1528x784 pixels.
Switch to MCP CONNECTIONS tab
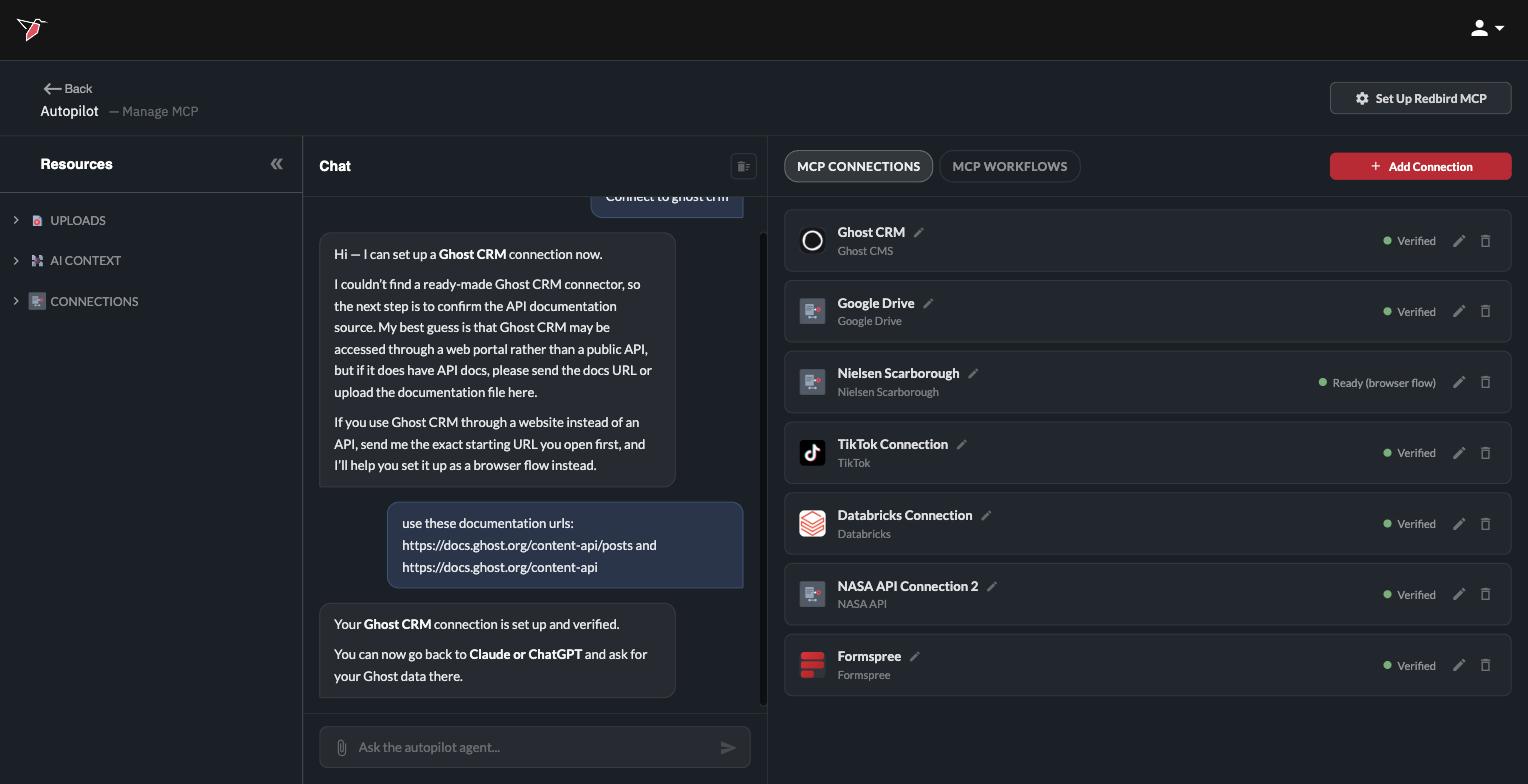pos(858,166)
